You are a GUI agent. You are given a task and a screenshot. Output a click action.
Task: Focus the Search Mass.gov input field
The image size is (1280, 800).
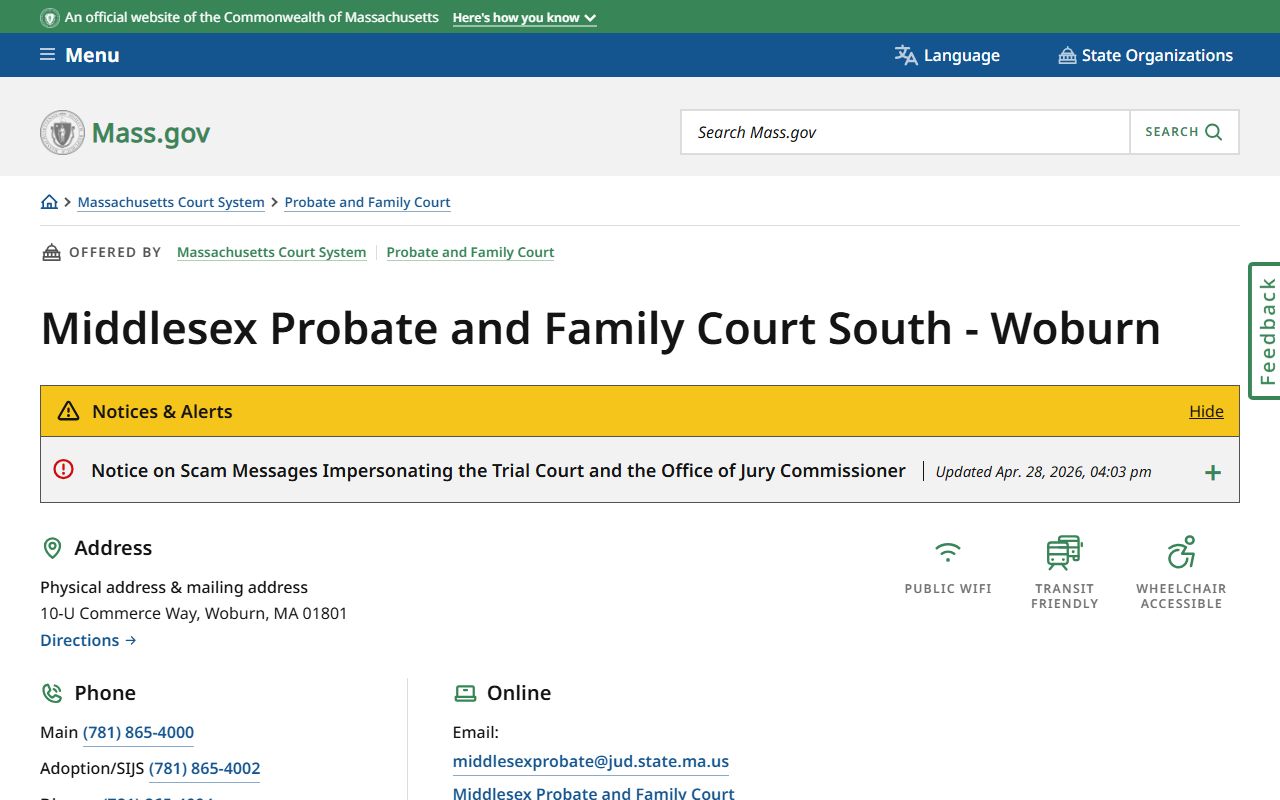click(905, 132)
